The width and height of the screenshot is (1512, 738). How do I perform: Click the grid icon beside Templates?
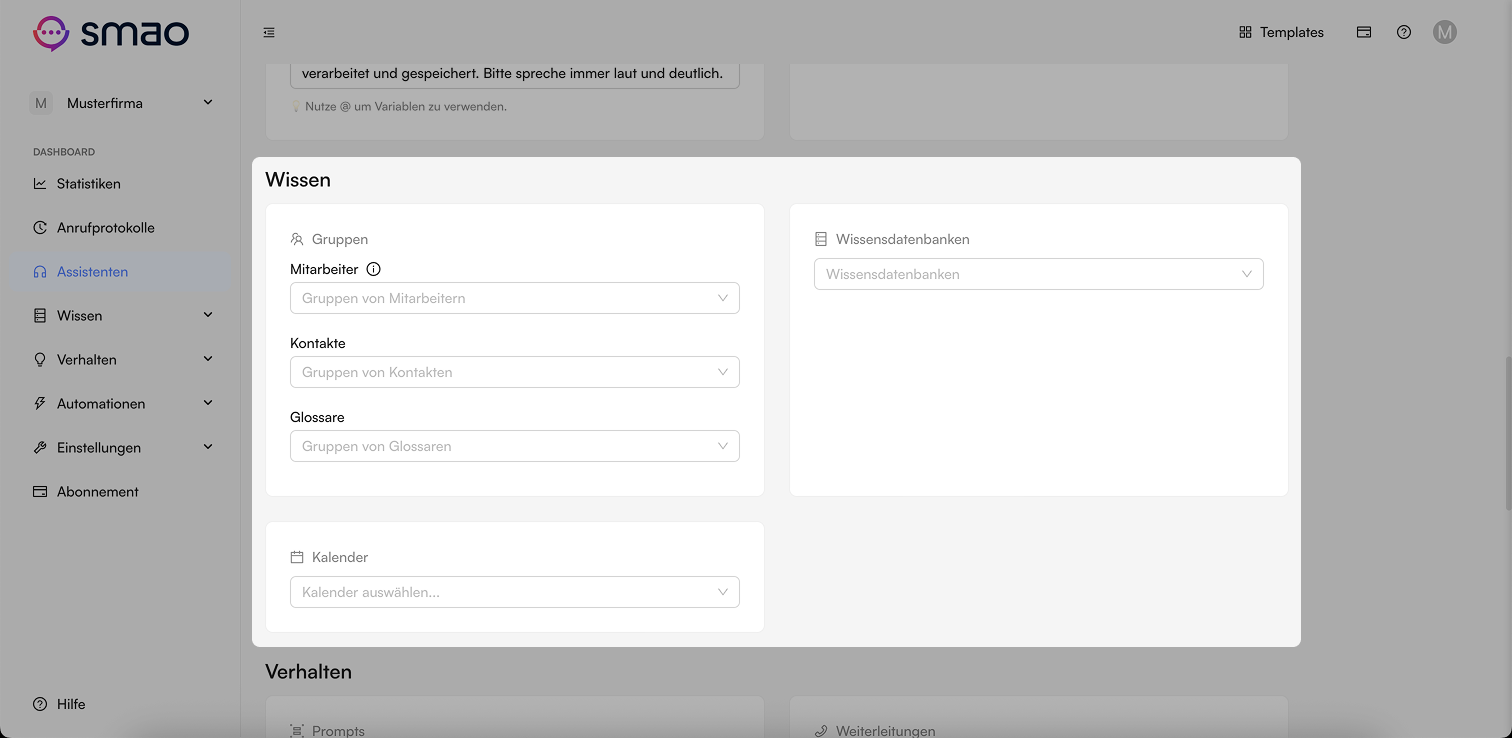click(x=1245, y=32)
